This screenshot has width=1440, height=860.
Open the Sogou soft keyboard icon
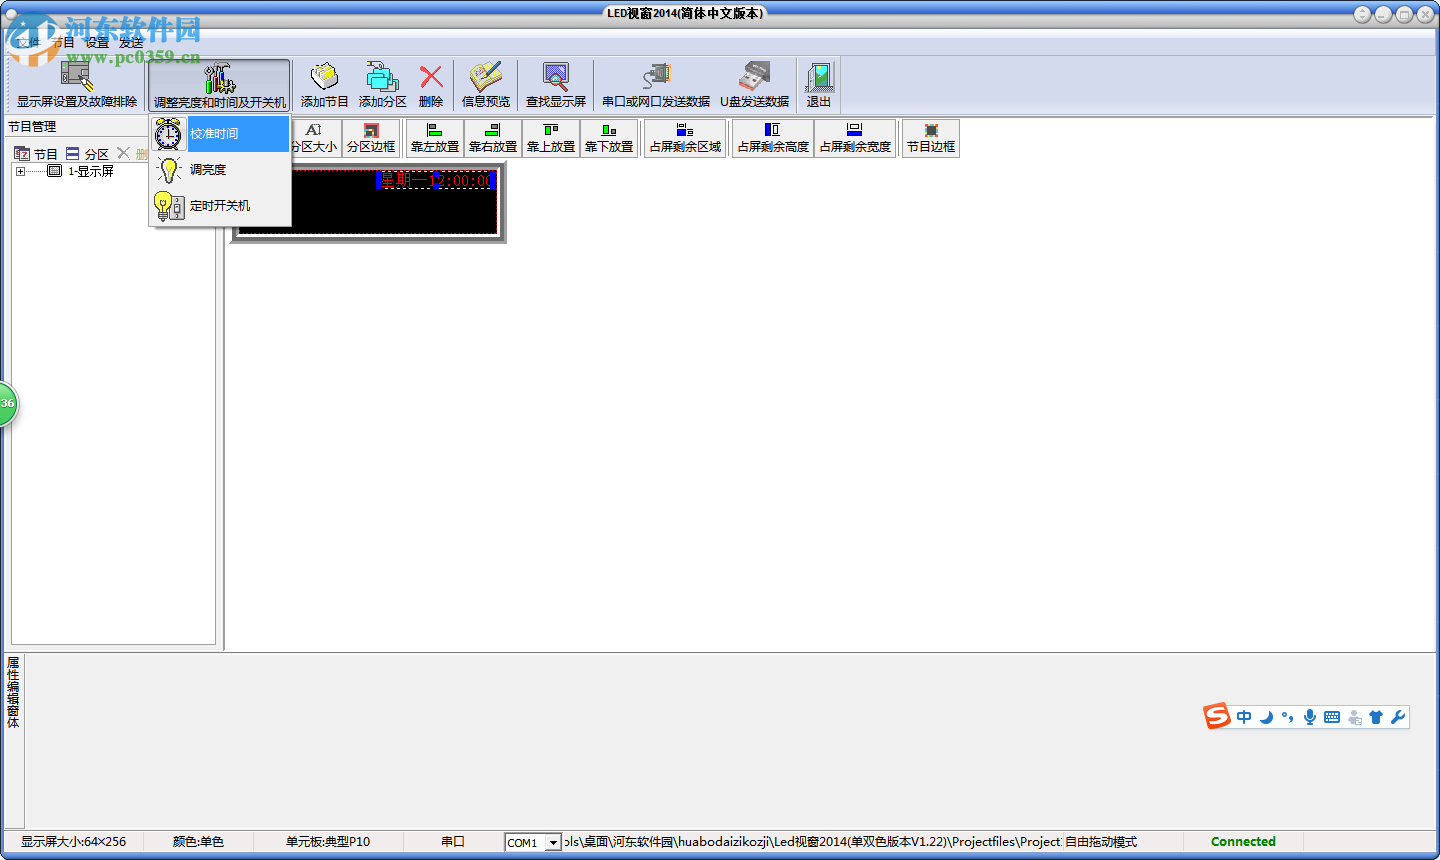click(x=1332, y=717)
